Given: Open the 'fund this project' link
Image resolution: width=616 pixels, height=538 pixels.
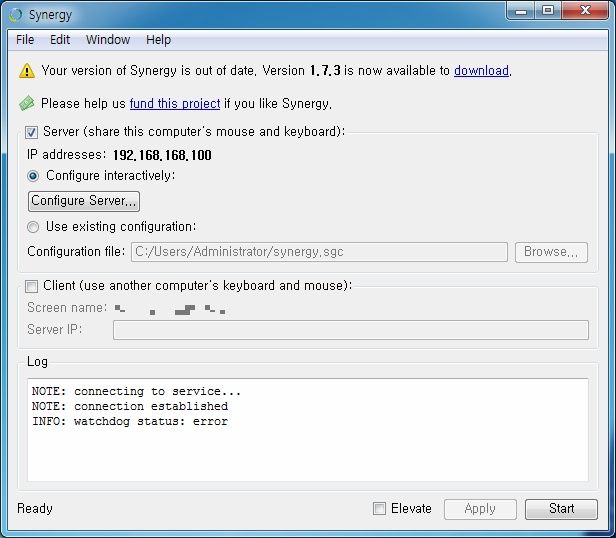Looking at the screenshot, I should (x=175, y=103).
